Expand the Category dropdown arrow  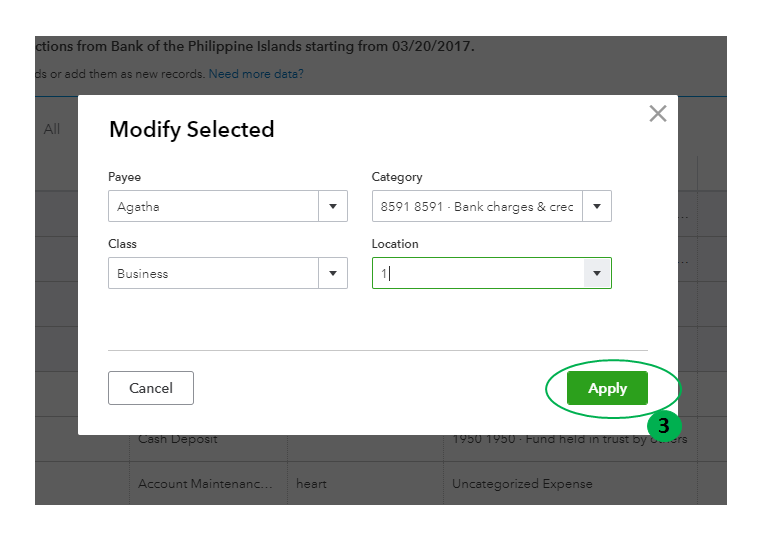pyautogui.click(x=597, y=207)
